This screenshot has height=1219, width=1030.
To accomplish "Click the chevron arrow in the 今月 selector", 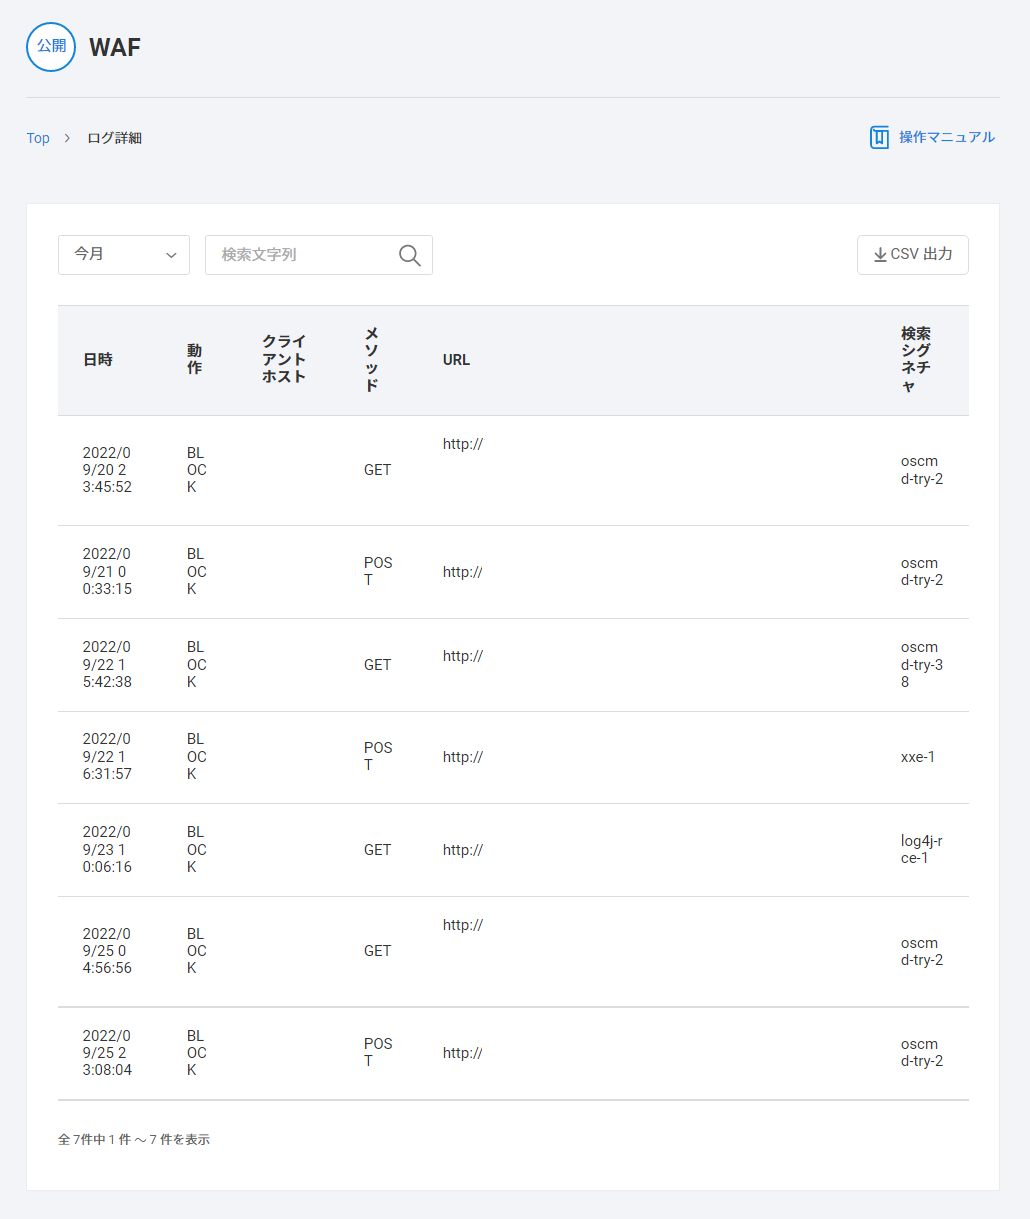I will pos(171,255).
